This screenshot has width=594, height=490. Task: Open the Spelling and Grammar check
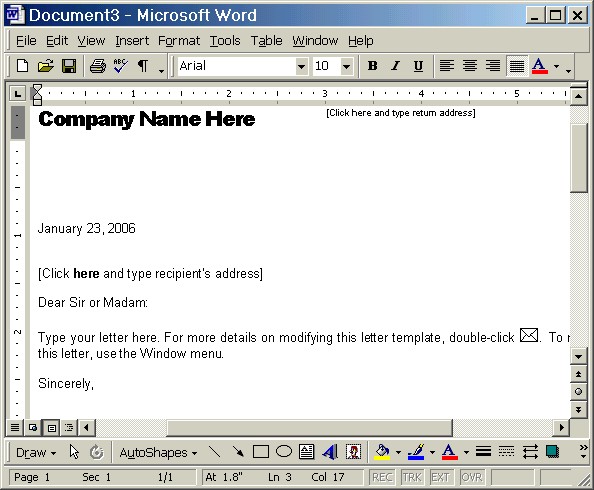pos(120,66)
